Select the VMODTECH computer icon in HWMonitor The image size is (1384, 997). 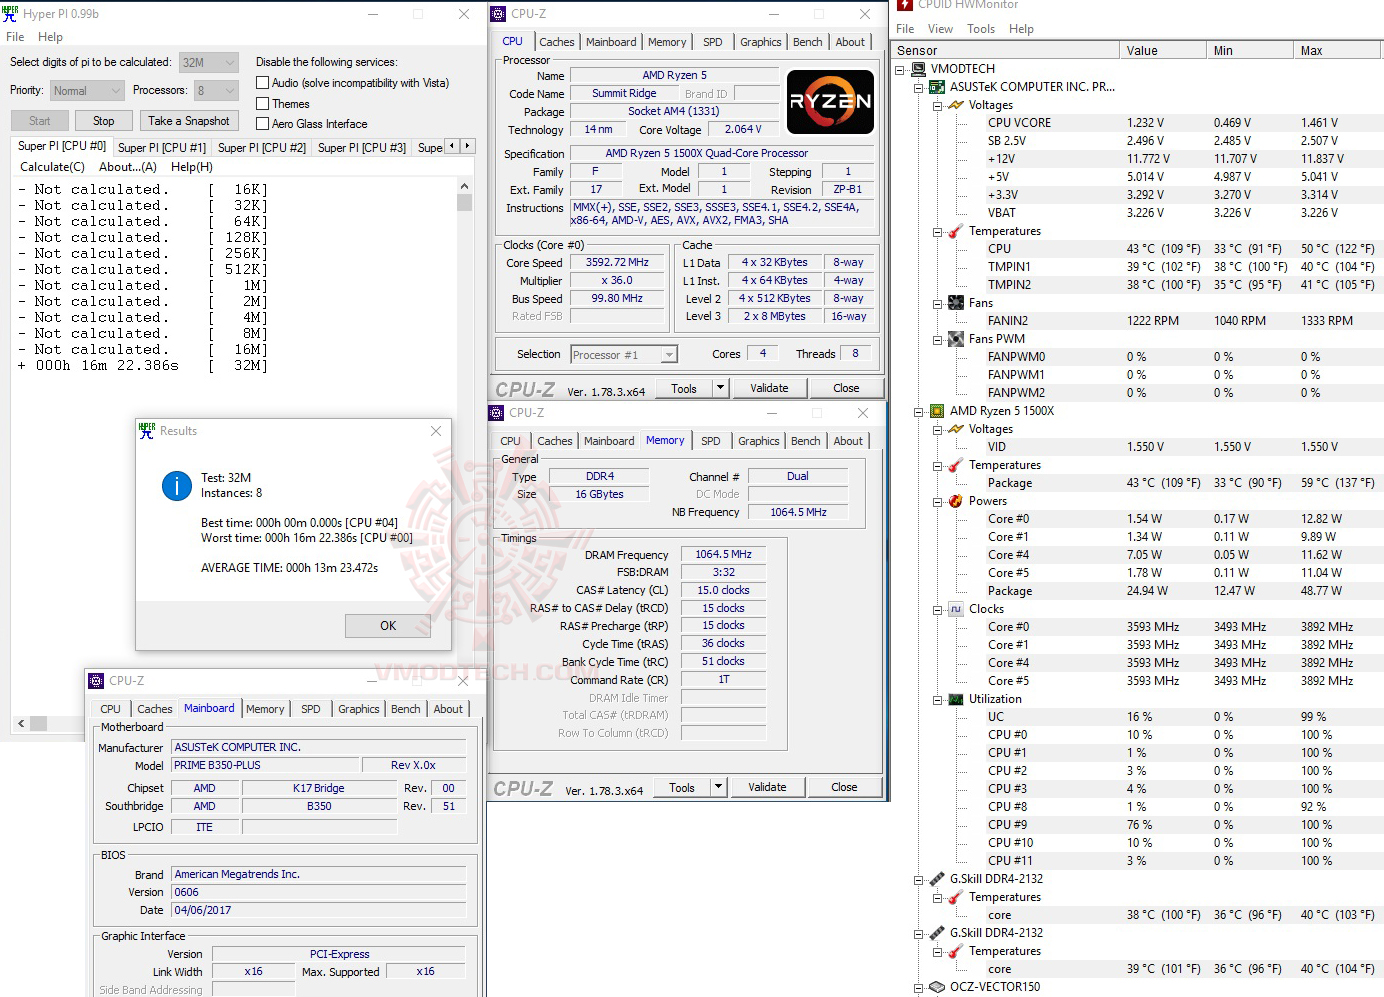tap(920, 69)
